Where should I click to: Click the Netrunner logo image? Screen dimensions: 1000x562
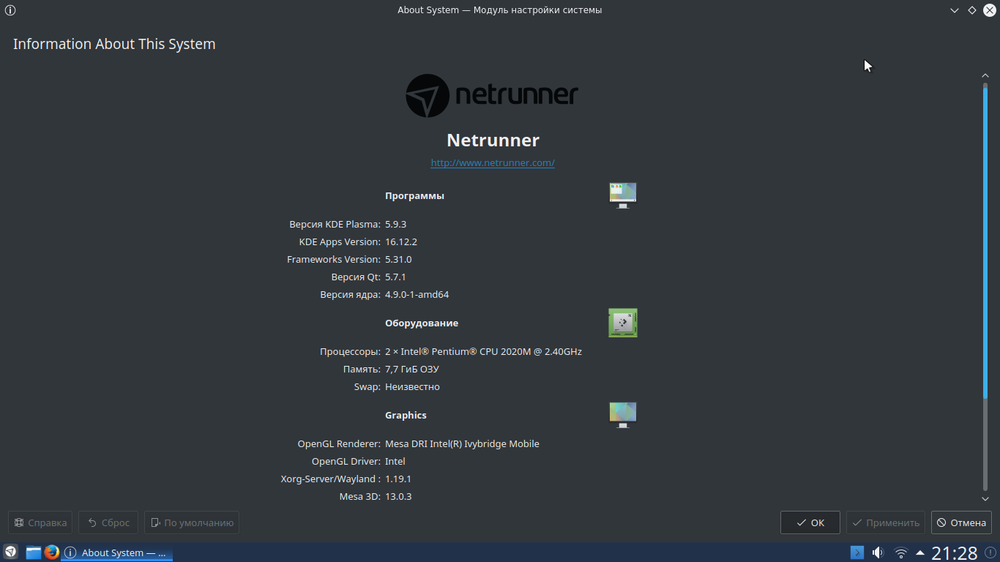(492, 96)
